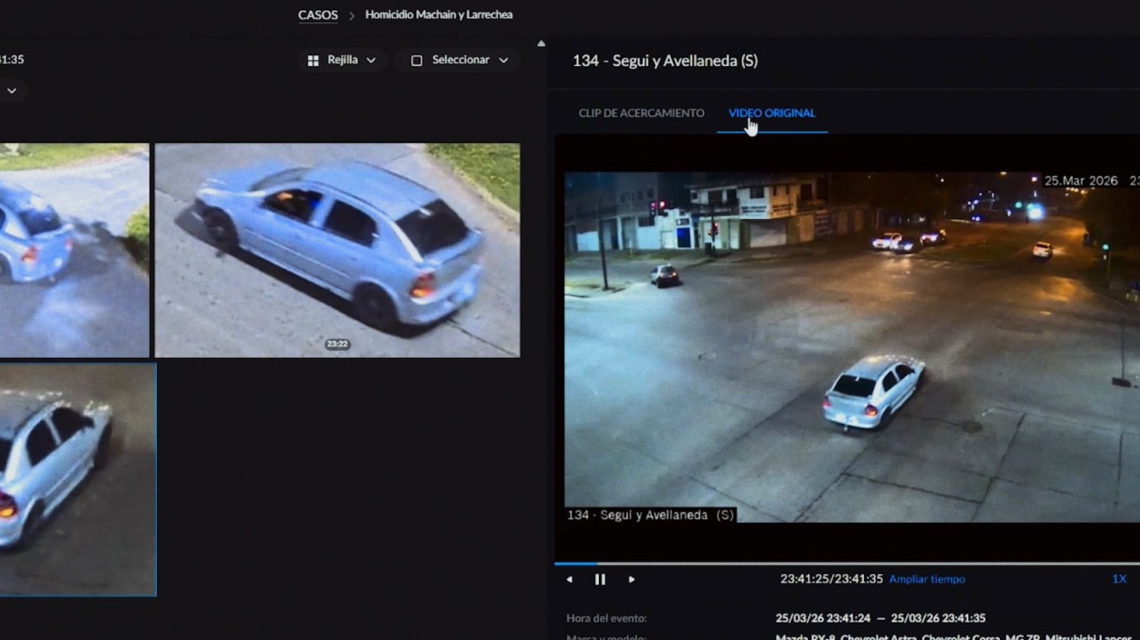Click the 23:22 timestamp badge on thumbnail

tap(337, 344)
